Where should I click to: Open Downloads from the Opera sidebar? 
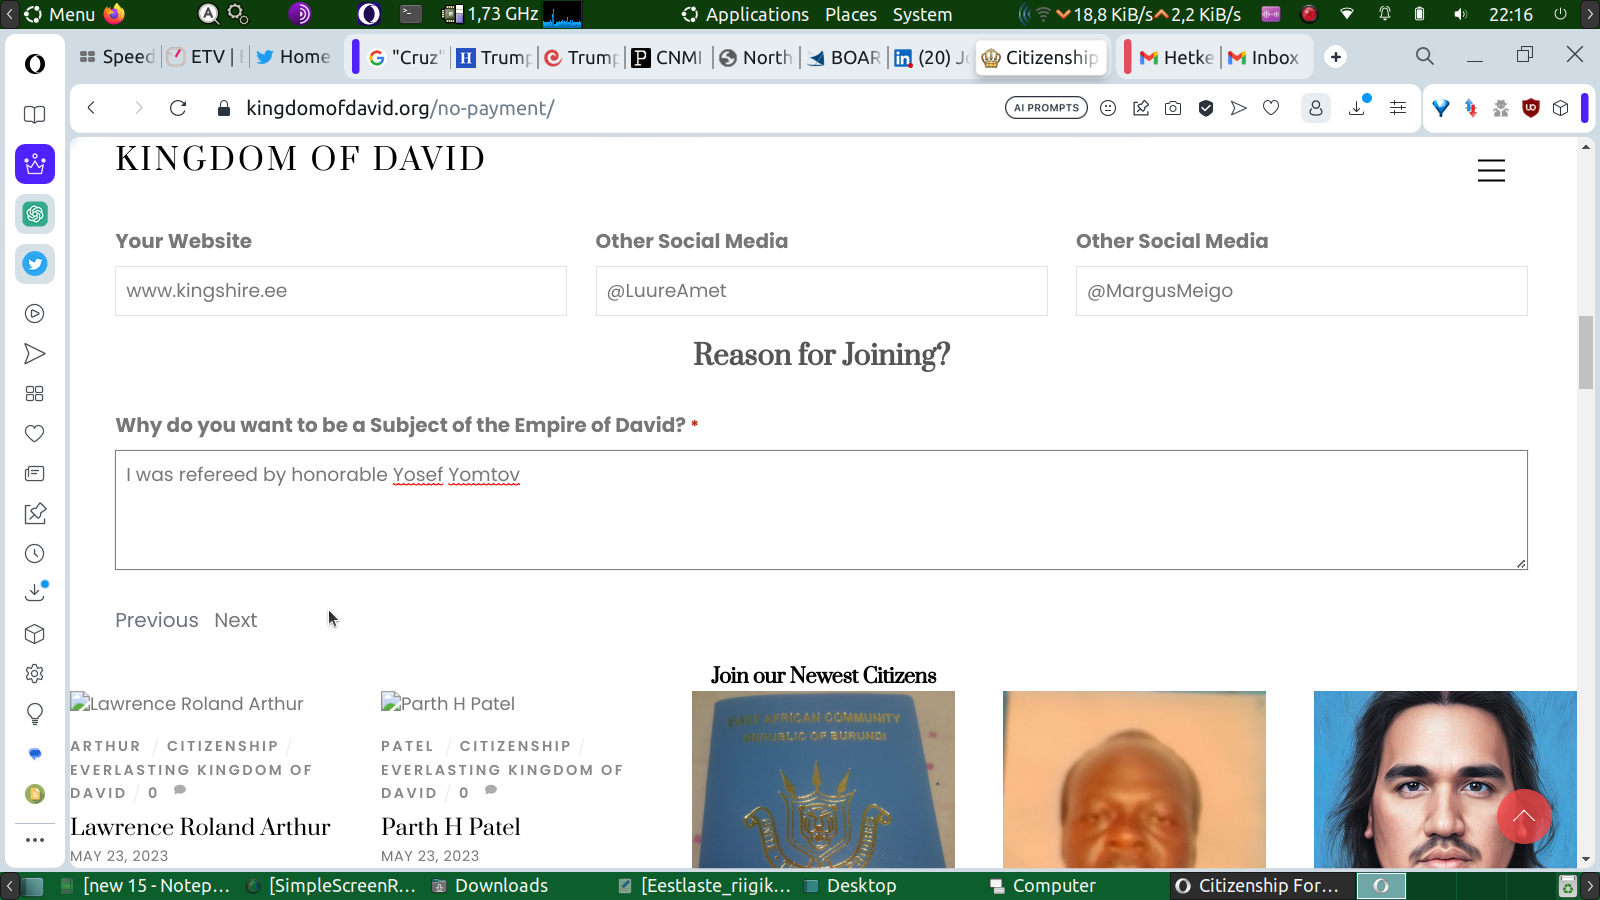click(x=35, y=592)
